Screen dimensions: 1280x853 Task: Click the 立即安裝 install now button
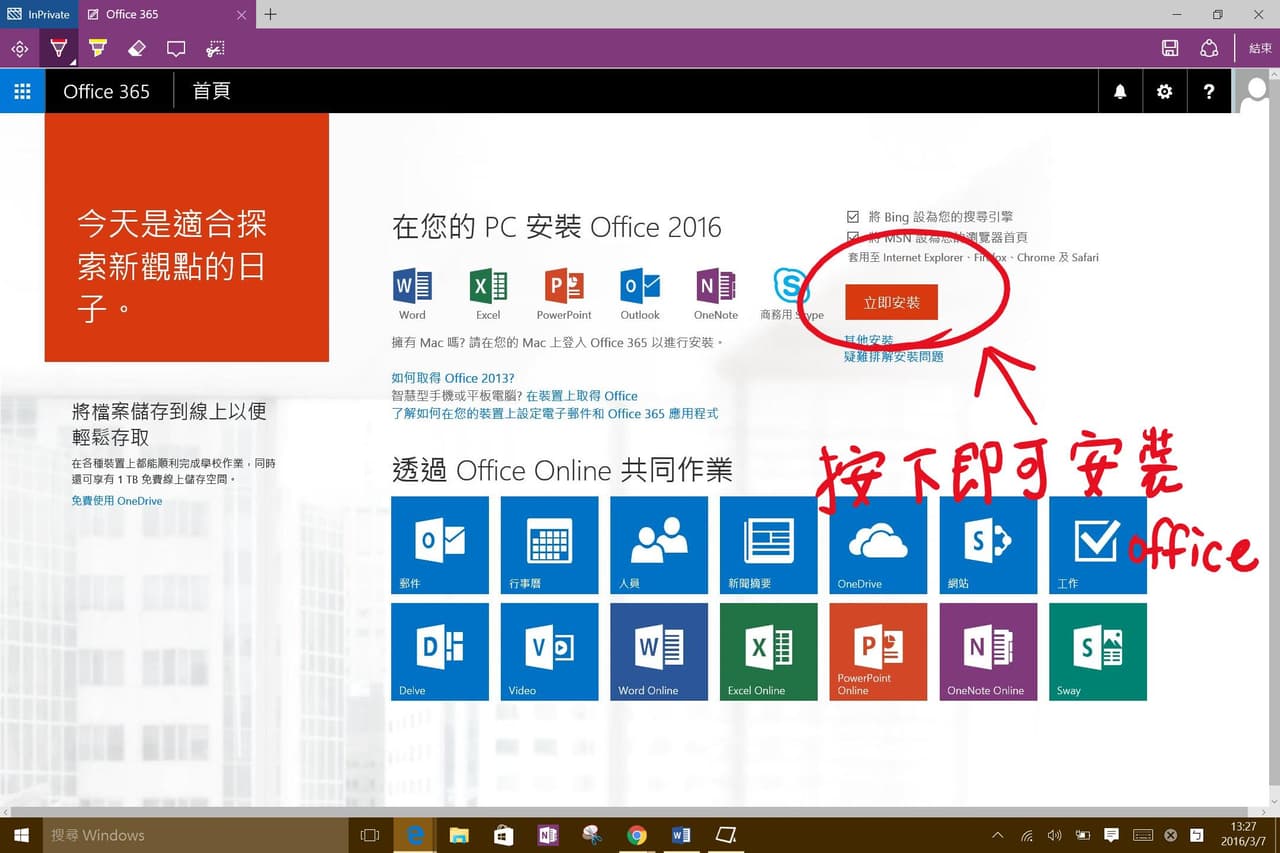(x=891, y=302)
